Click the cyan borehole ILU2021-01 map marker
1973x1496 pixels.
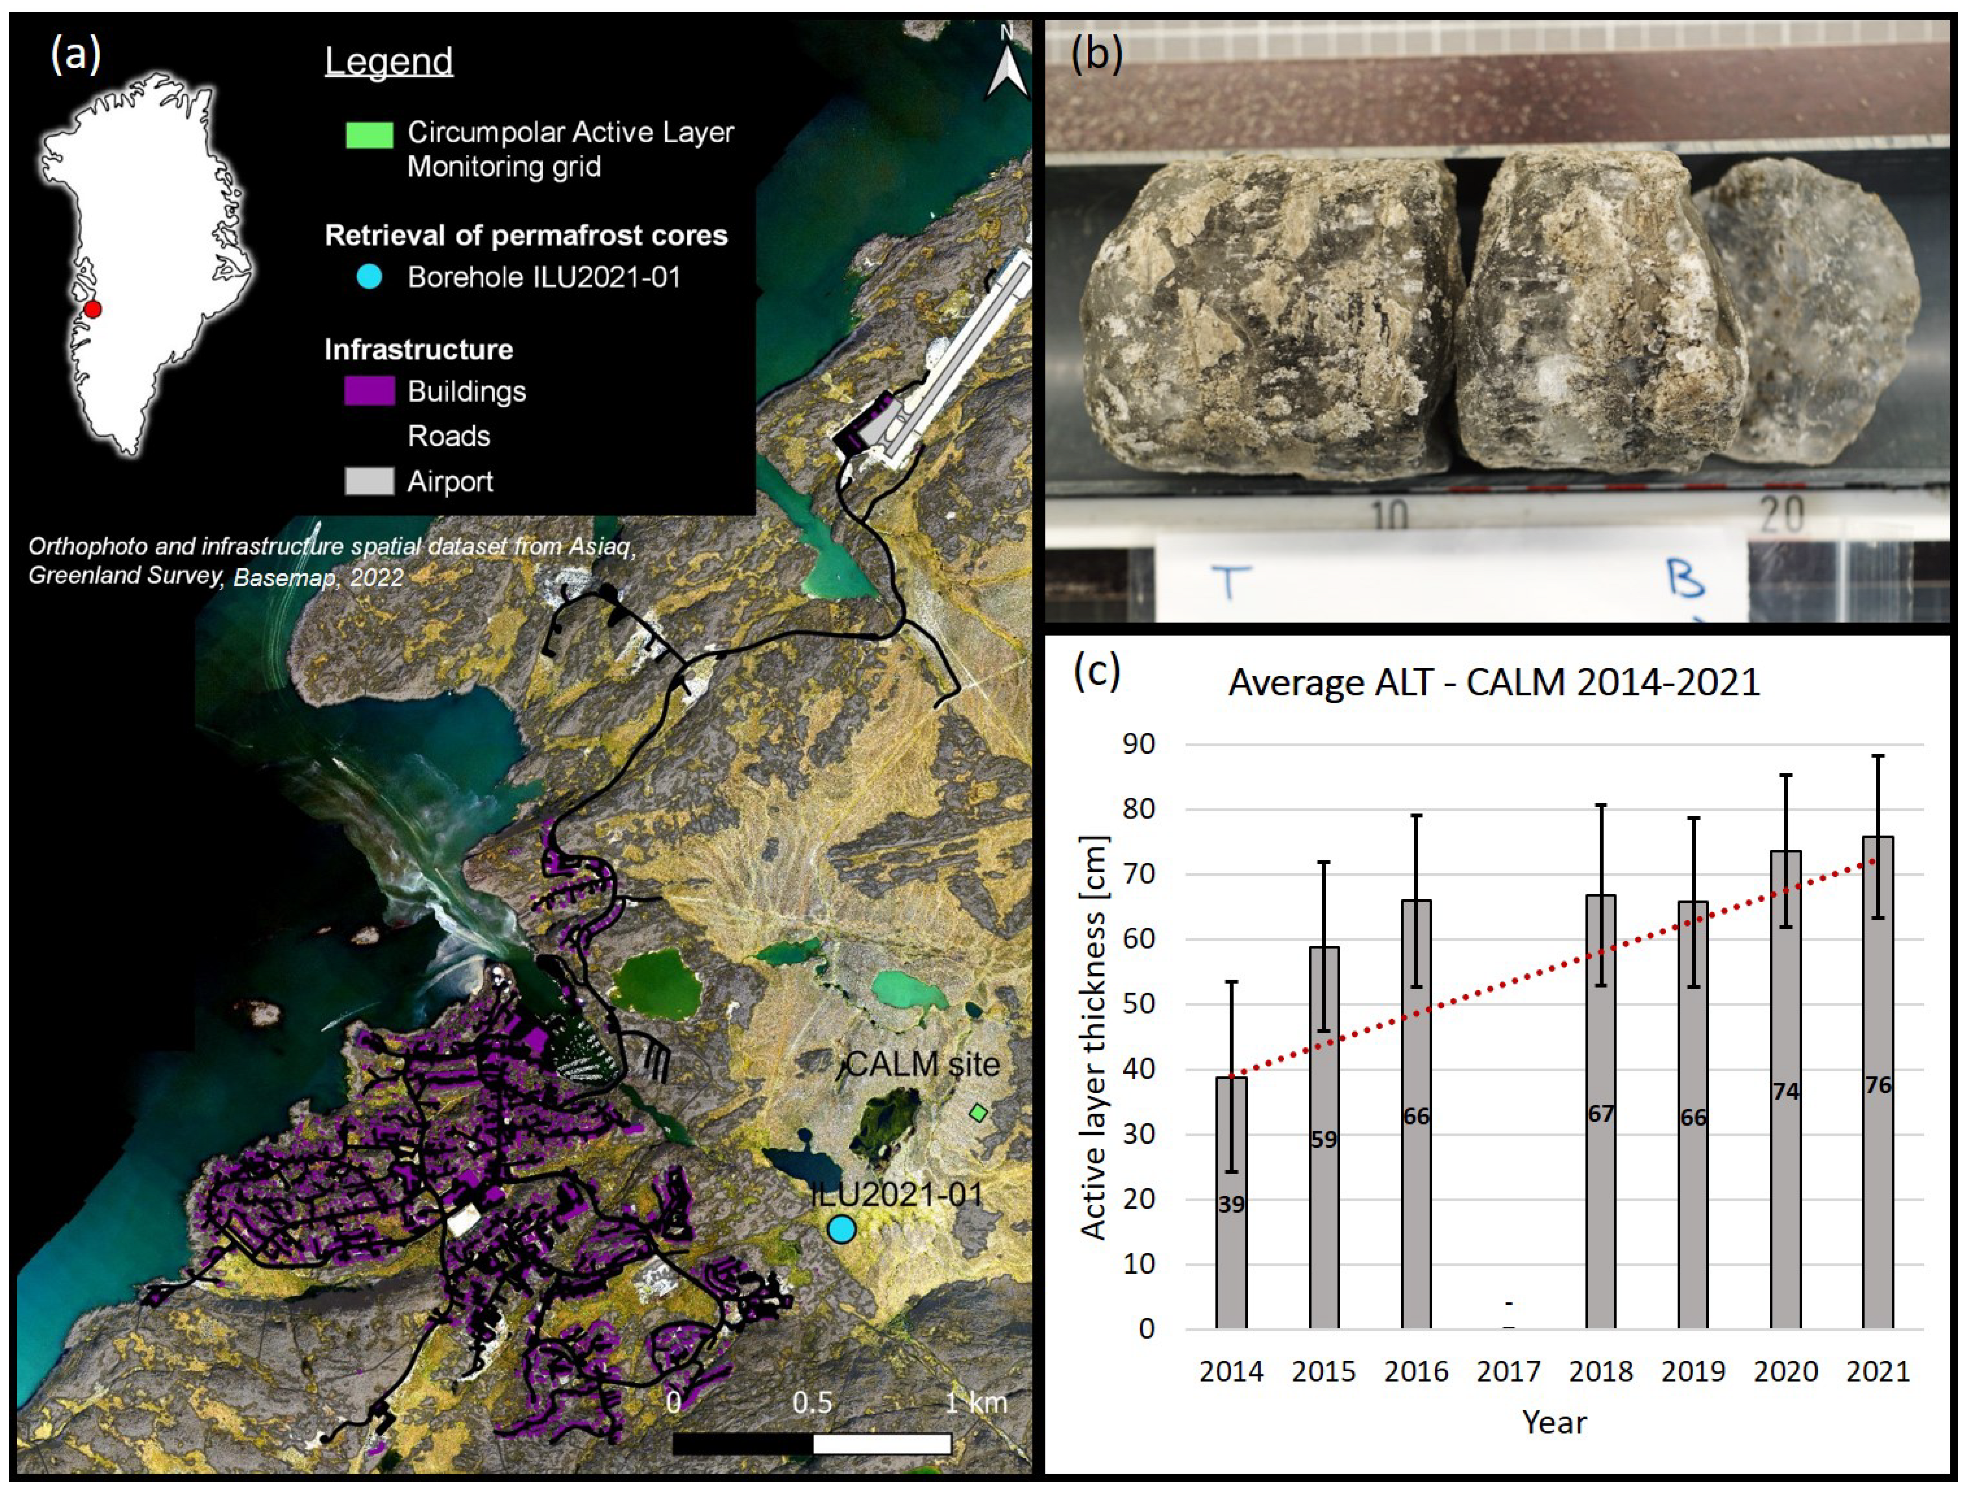pyautogui.click(x=842, y=1229)
